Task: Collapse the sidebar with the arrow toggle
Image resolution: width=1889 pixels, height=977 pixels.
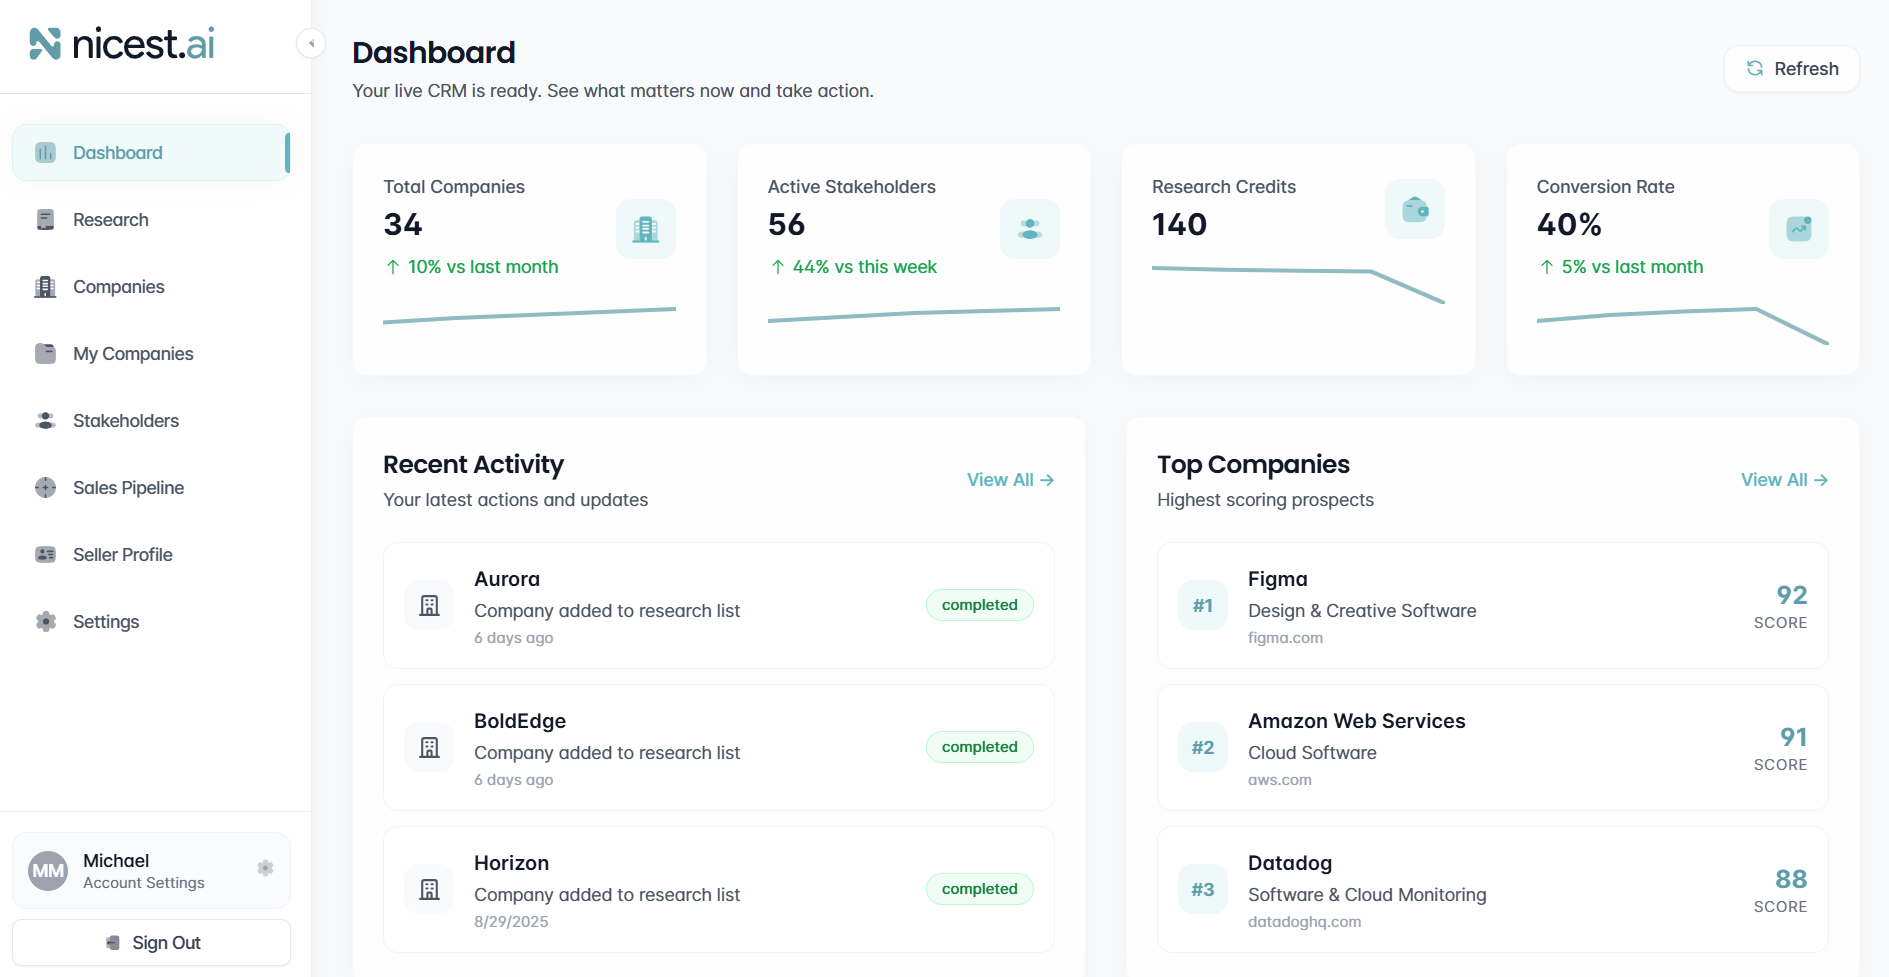Action: [311, 43]
